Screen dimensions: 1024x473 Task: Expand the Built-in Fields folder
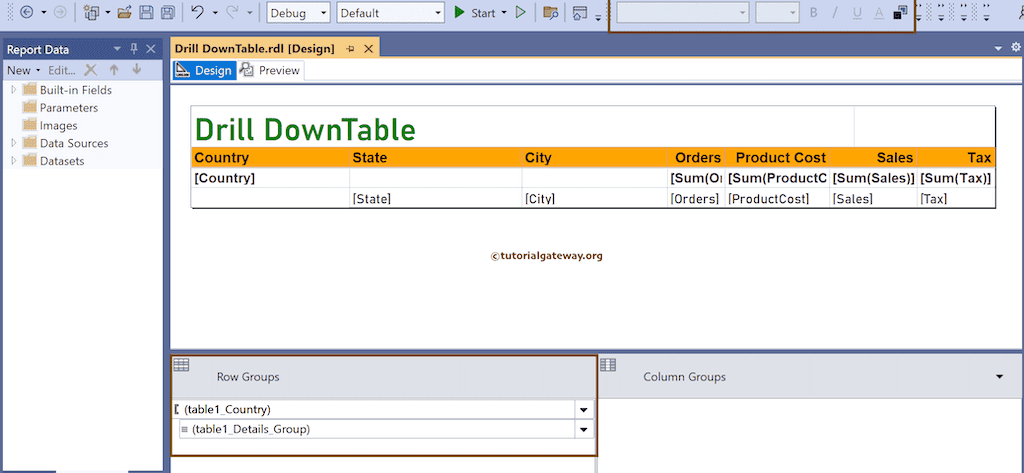[x=14, y=90]
